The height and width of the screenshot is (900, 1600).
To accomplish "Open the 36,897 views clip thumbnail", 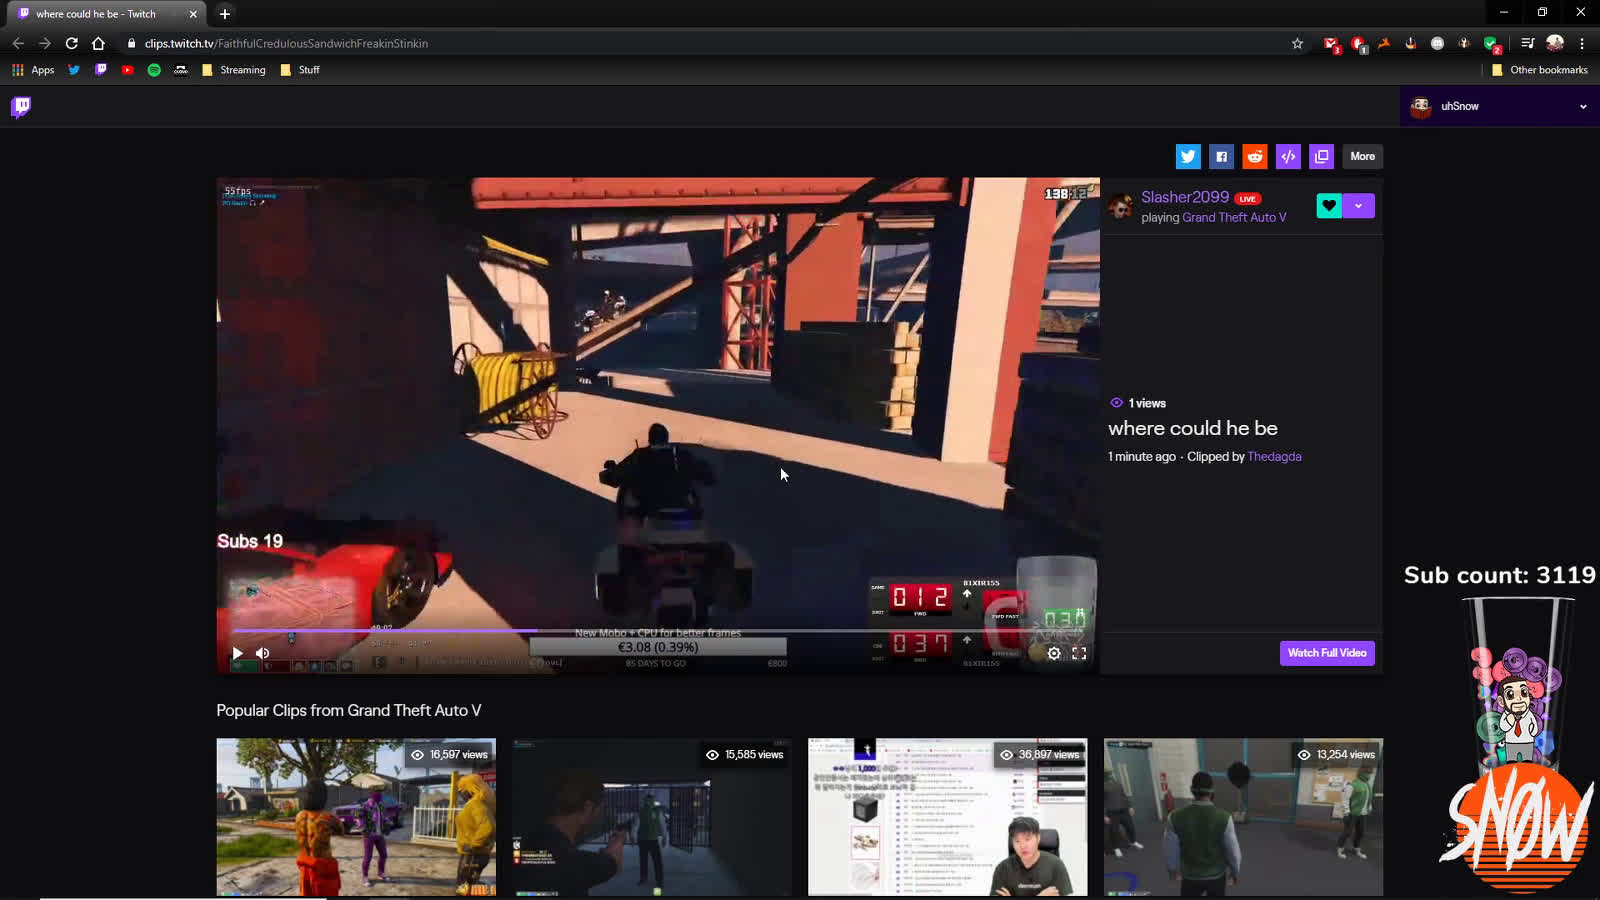I will pos(947,817).
